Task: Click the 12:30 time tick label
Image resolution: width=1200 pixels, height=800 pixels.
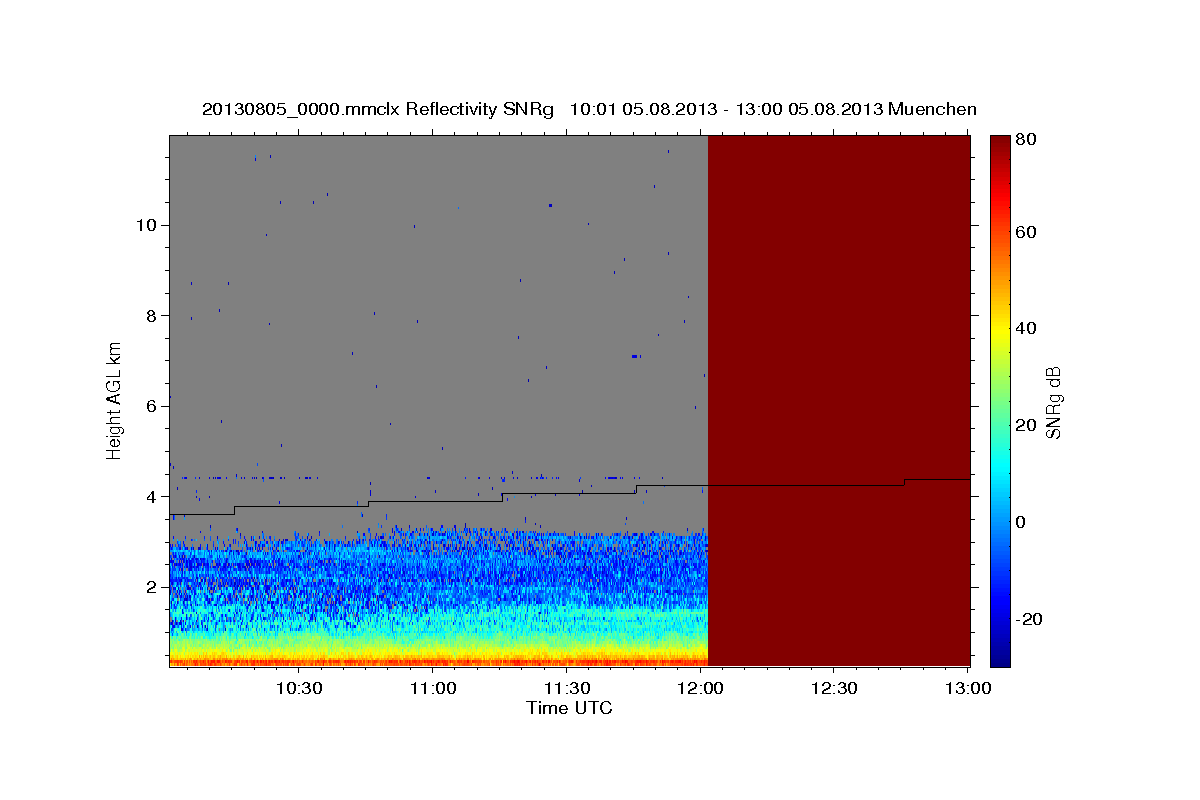Action: (x=835, y=689)
